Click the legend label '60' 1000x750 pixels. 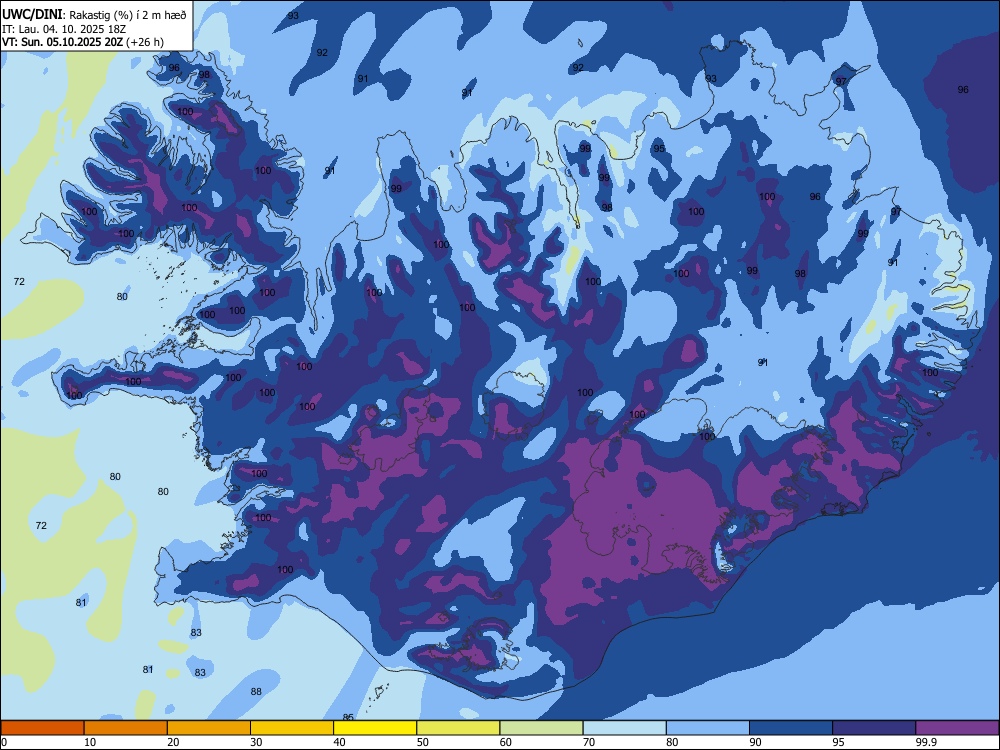point(506,742)
